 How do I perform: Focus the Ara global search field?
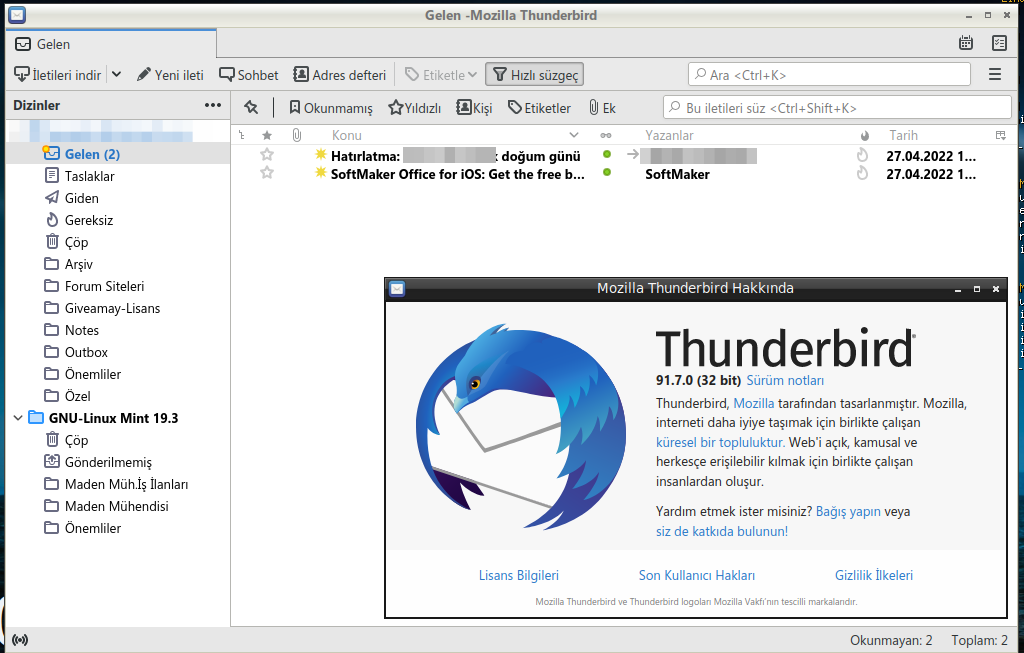click(829, 74)
